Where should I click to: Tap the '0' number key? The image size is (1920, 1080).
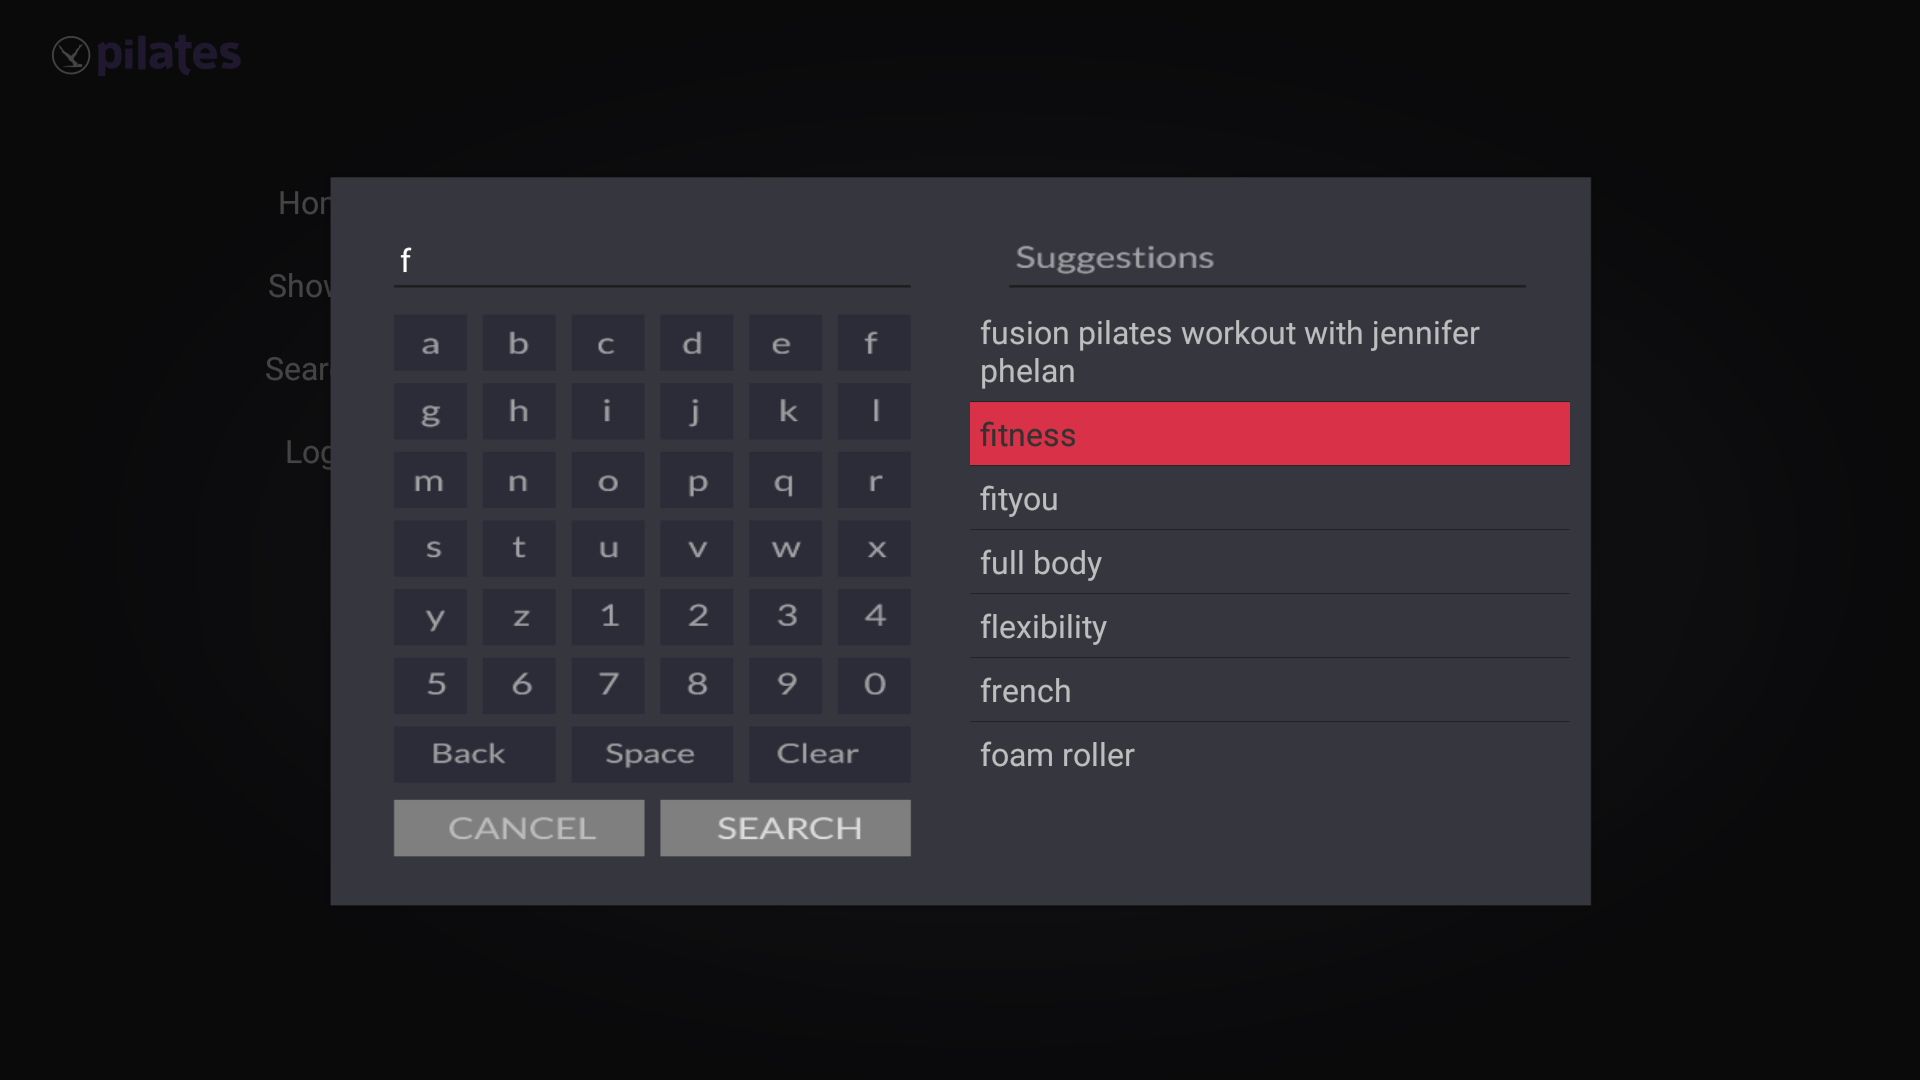tap(874, 685)
